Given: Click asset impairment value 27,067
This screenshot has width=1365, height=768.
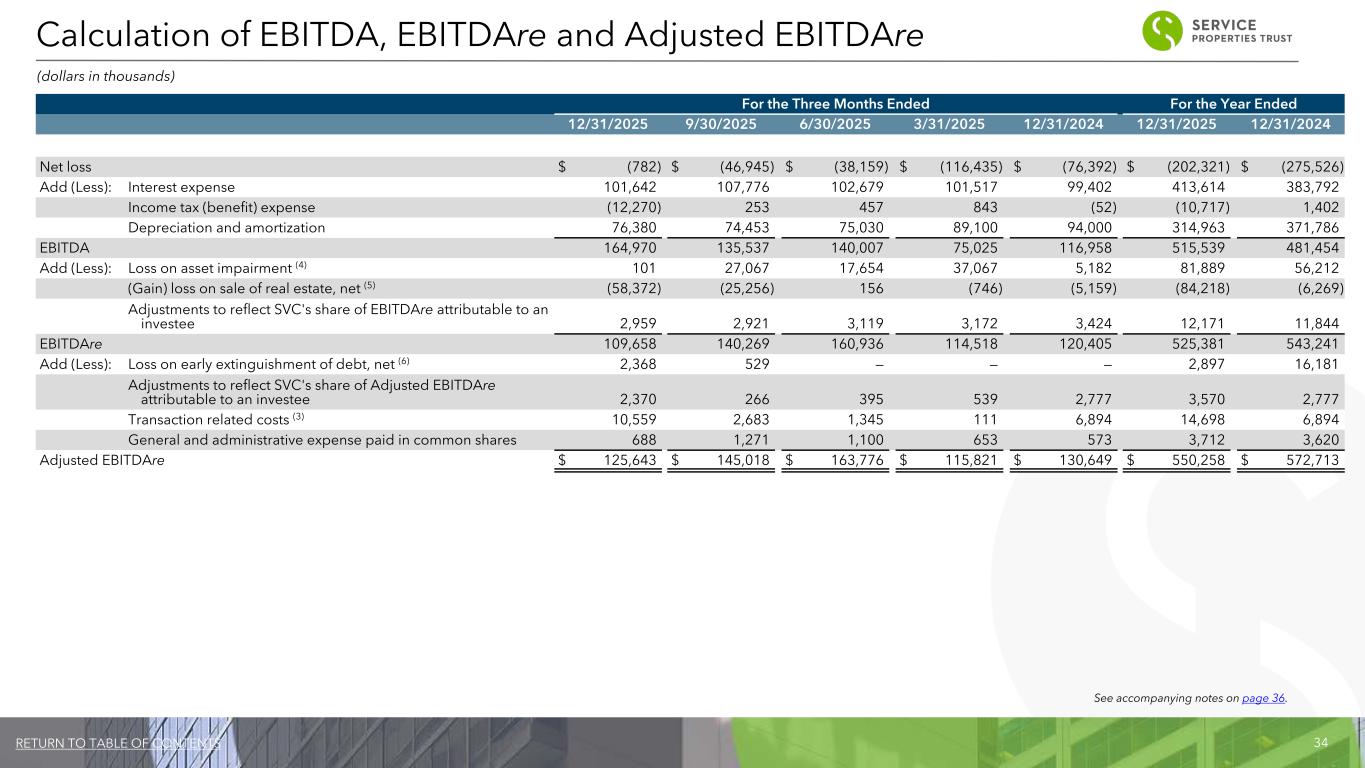Looking at the screenshot, I should tap(747, 268).
